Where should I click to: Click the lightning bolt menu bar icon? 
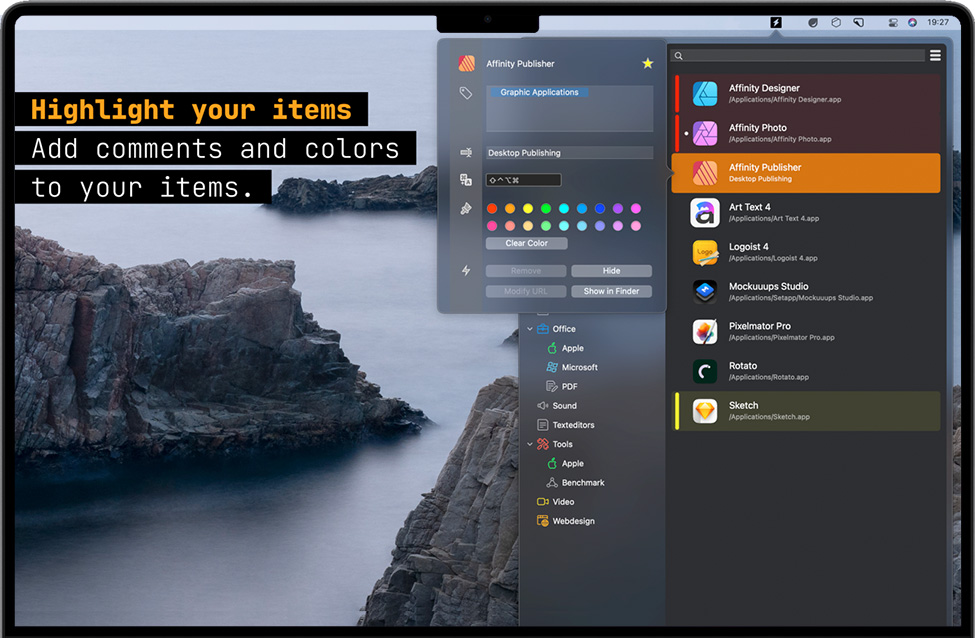tap(776, 22)
